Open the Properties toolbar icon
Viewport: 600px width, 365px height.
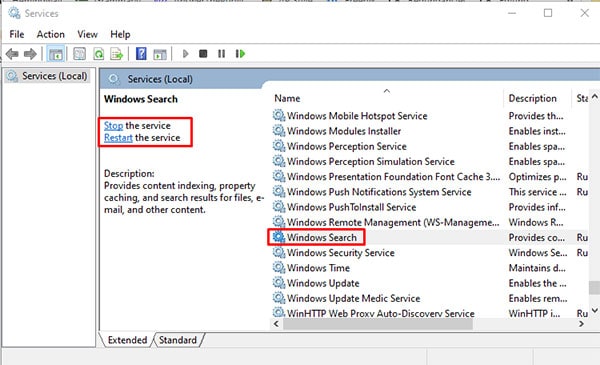tap(80, 54)
